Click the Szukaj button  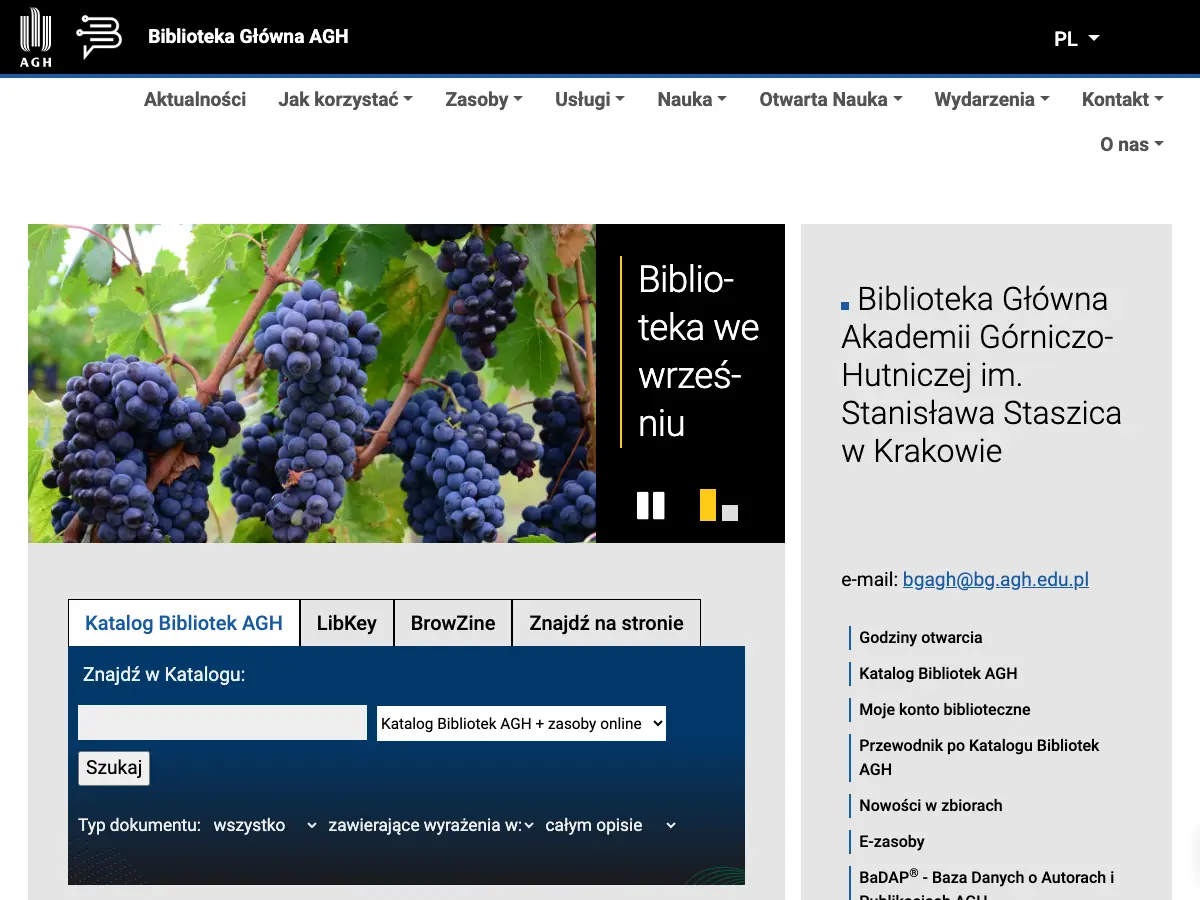tap(114, 768)
